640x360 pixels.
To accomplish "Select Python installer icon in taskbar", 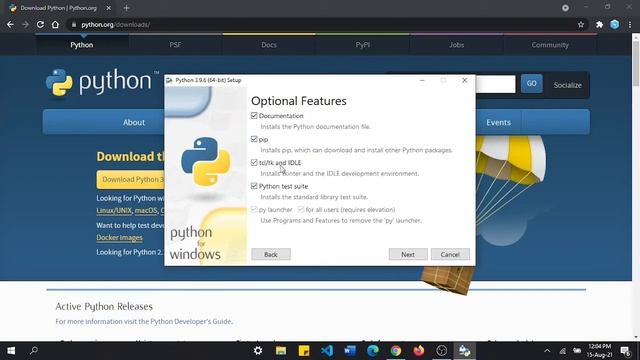I will (464, 351).
